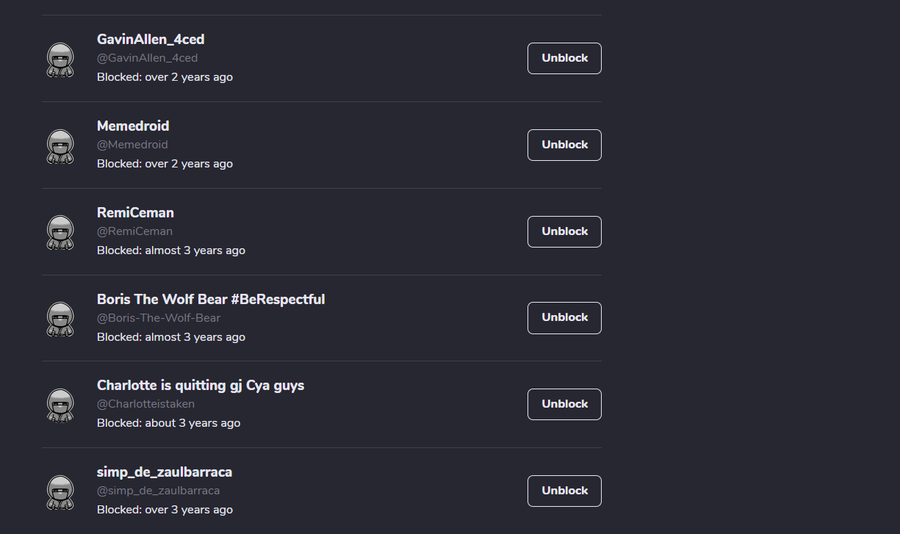Open Charlotte is quitting gj Cya guys profile
This screenshot has width=900, height=534.
pyautogui.click(x=200, y=385)
